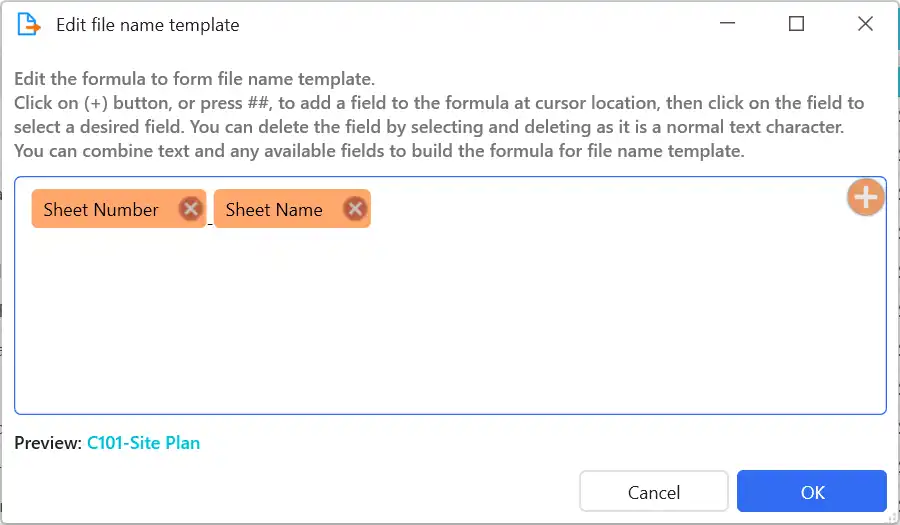Click the first line of instruction text

point(195,79)
